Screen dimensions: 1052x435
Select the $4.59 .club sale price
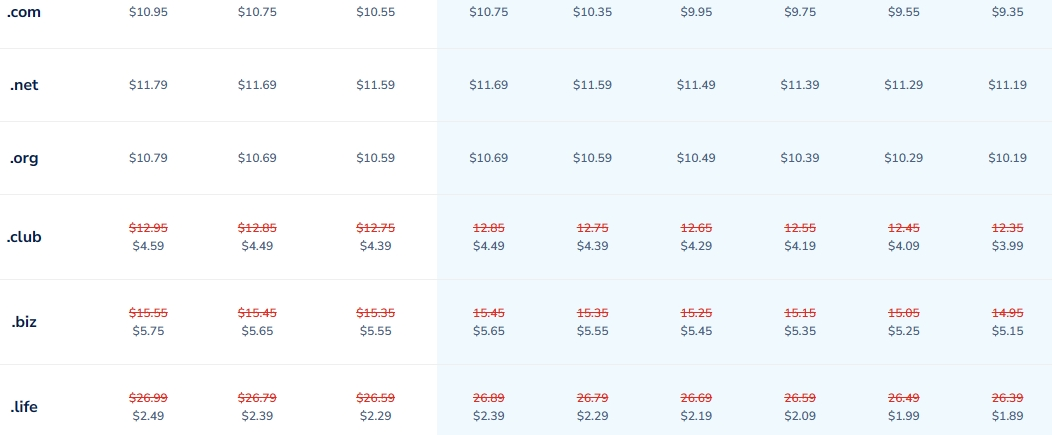click(148, 246)
